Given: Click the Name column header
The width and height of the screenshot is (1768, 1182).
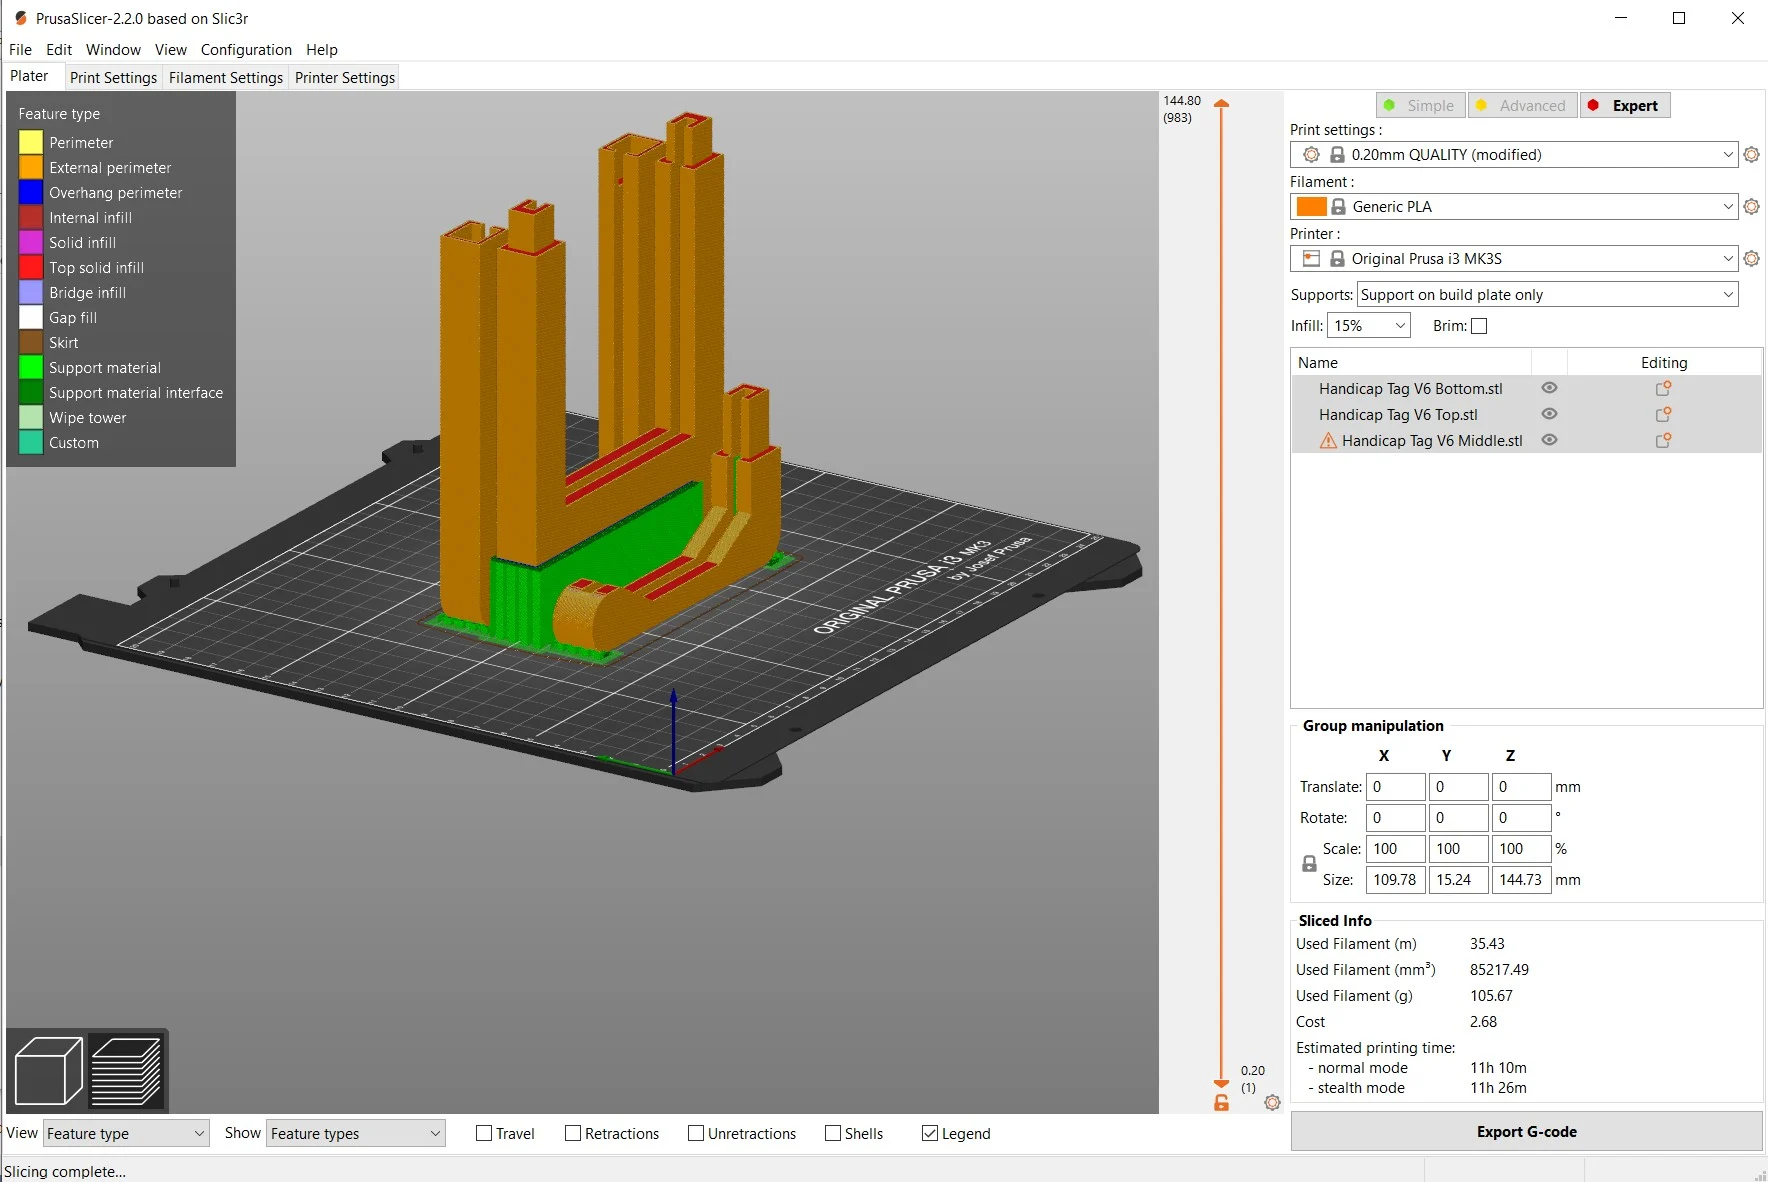Looking at the screenshot, I should tap(1411, 363).
